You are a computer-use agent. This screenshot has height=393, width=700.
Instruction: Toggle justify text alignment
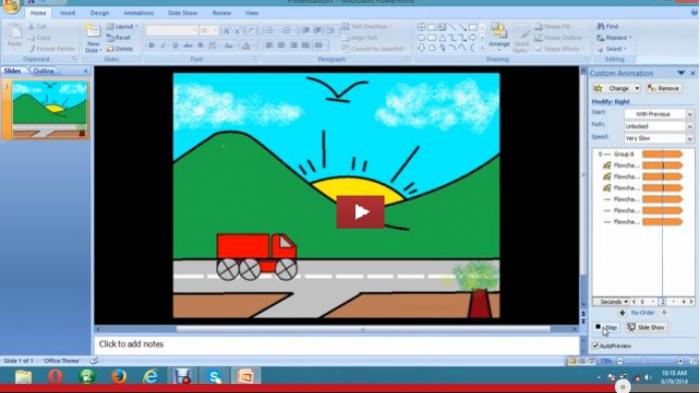coord(305,46)
